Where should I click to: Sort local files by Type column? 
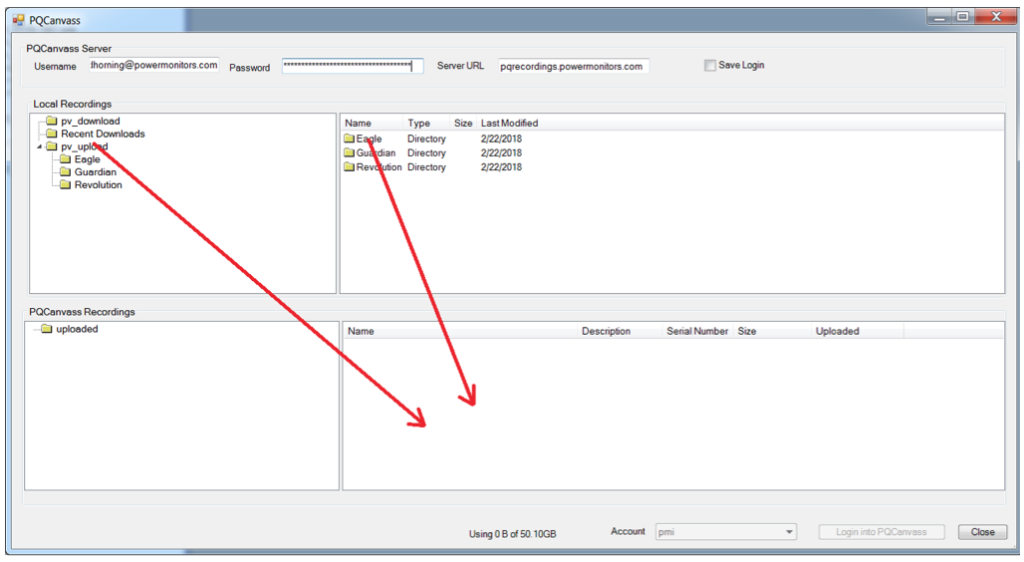418,123
